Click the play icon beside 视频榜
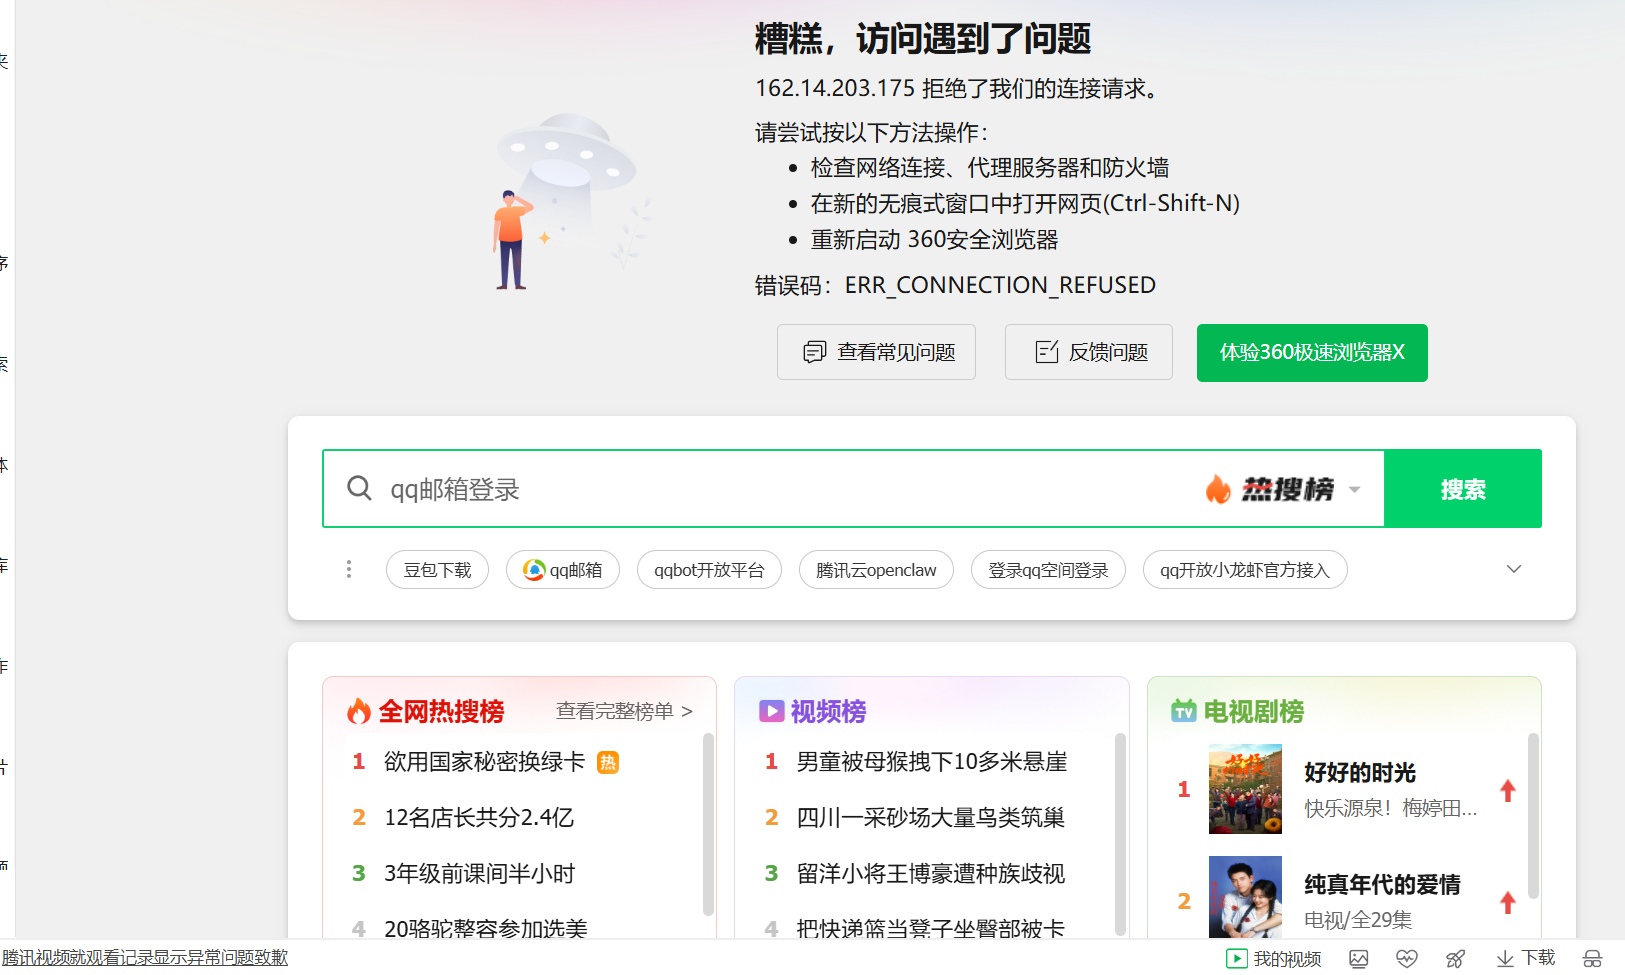Viewport: 1625px width, 975px height. pyautogui.click(x=771, y=711)
